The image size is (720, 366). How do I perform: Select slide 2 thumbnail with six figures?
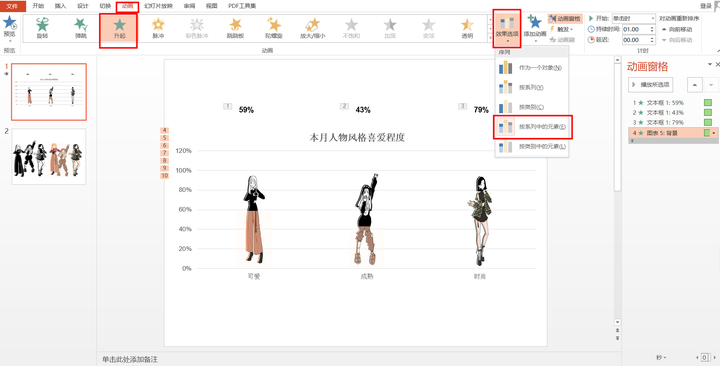pyautogui.click(x=49, y=157)
